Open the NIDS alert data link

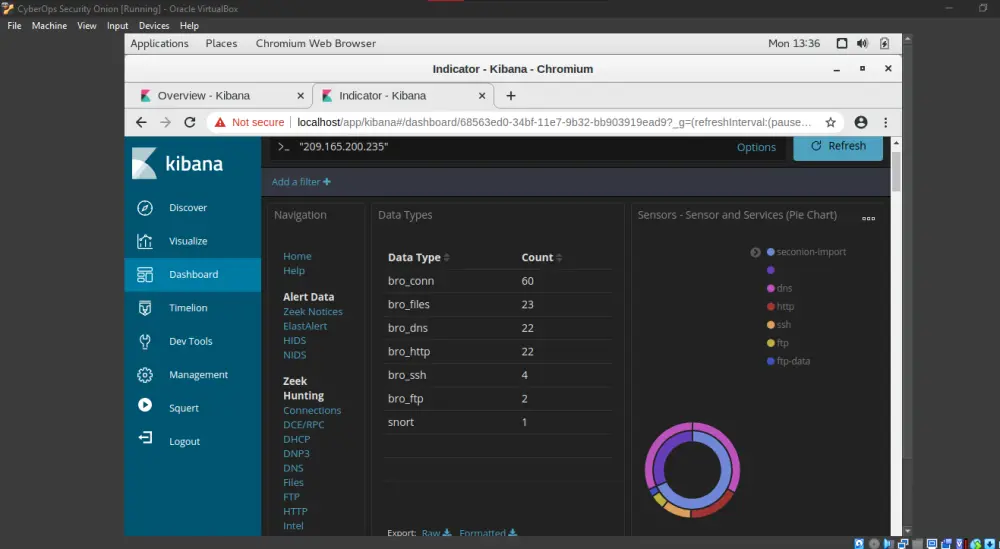coord(295,355)
